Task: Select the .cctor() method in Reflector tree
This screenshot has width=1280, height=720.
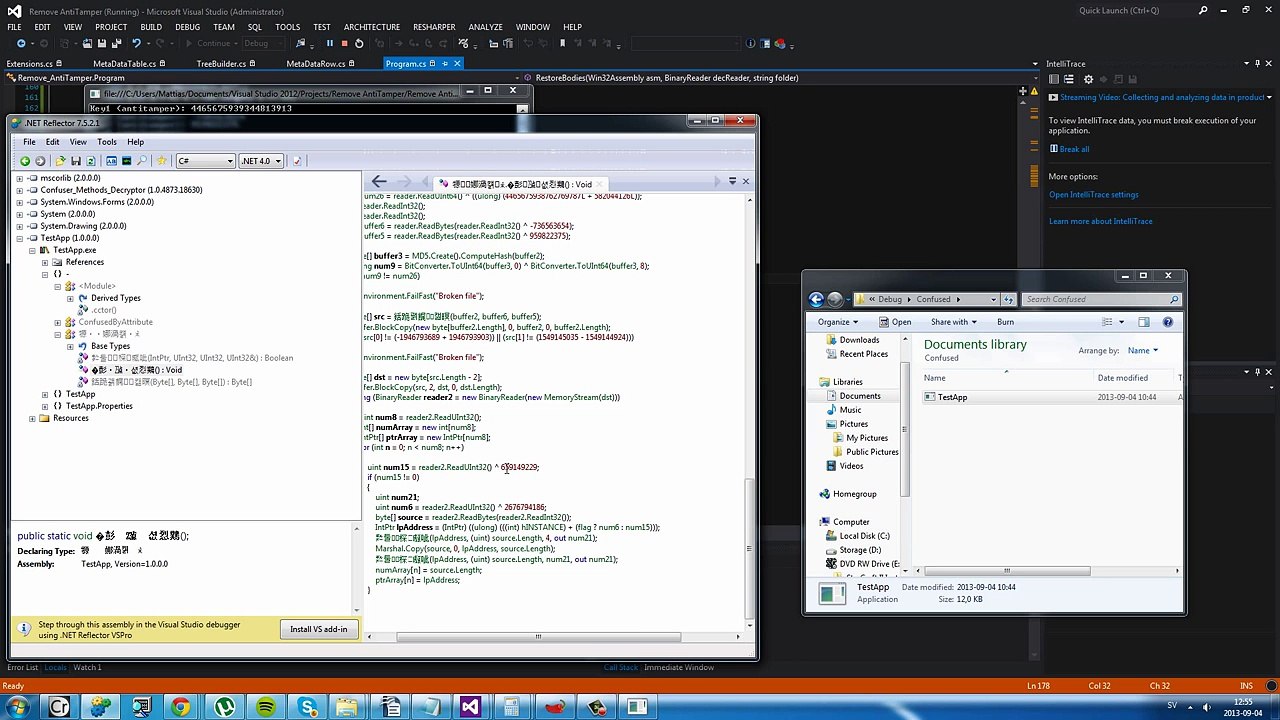Action: [104, 310]
